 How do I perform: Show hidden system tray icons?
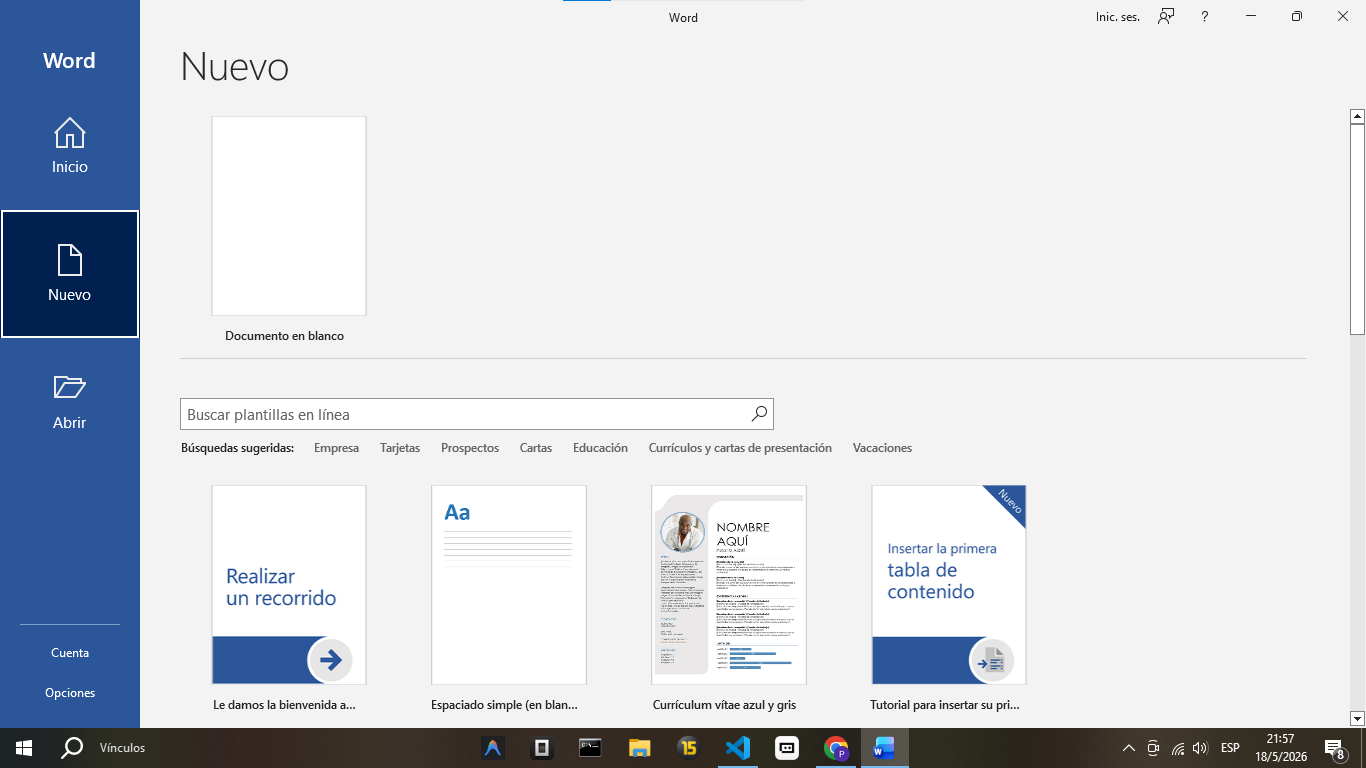point(1129,748)
